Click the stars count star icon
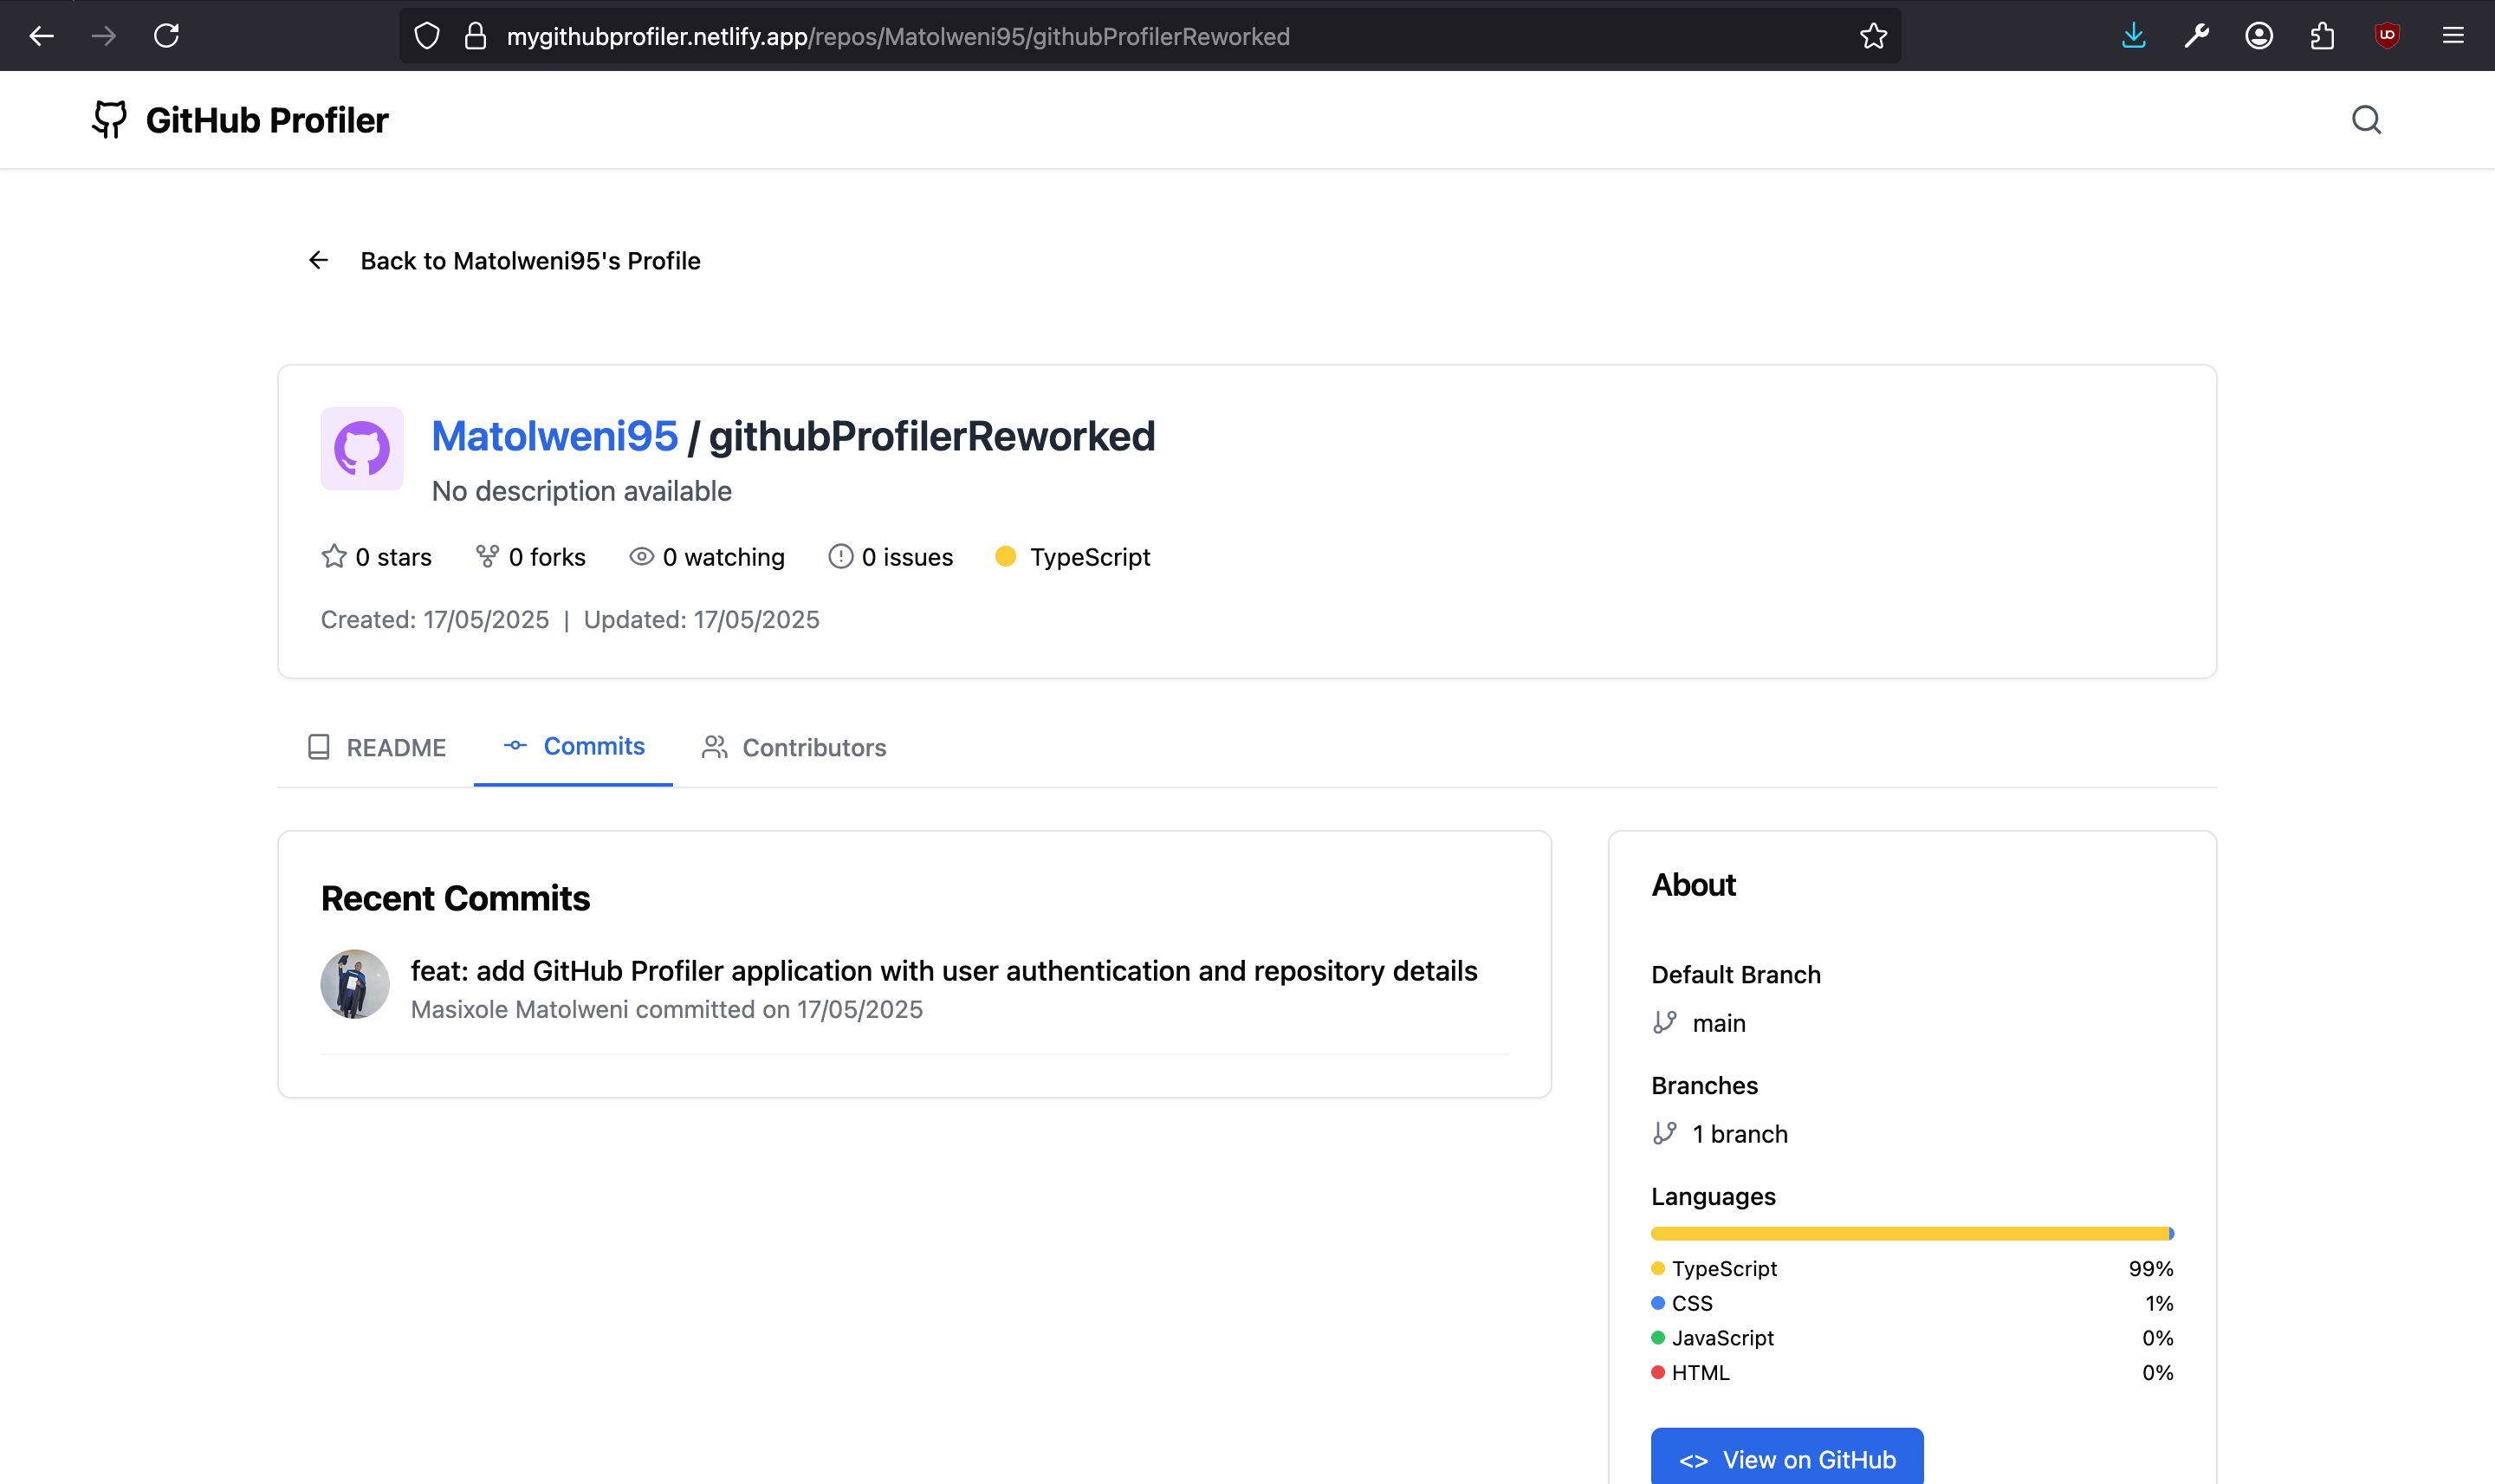This screenshot has width=2495, height=1484. (x=334, y=556)
